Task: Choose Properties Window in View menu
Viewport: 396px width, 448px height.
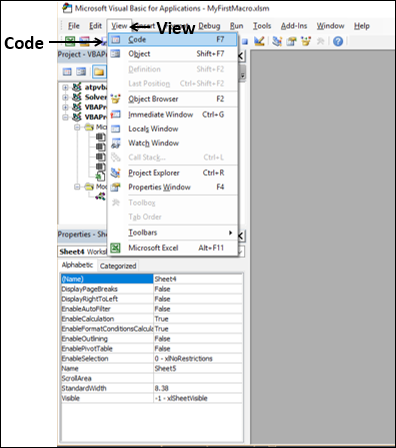Action: coord(172,187)
